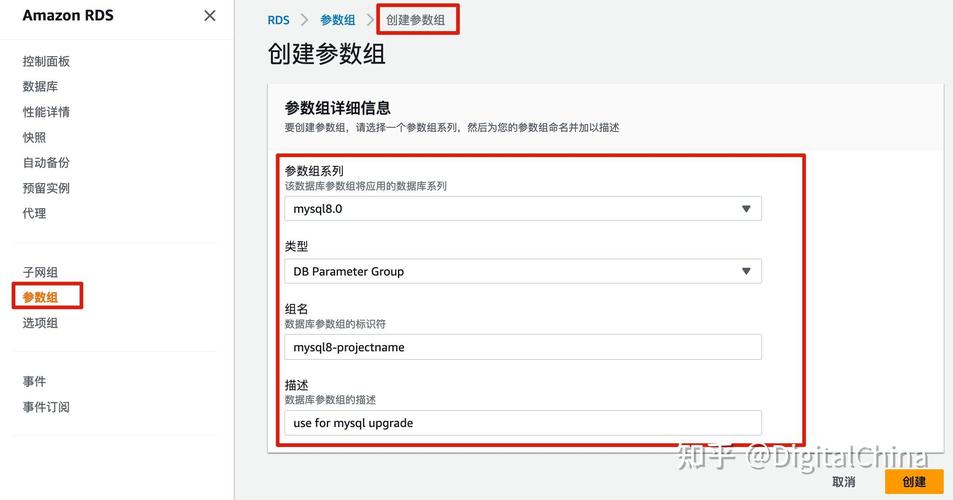Focus the 描述 field with upgrade text

click(523, 423)
